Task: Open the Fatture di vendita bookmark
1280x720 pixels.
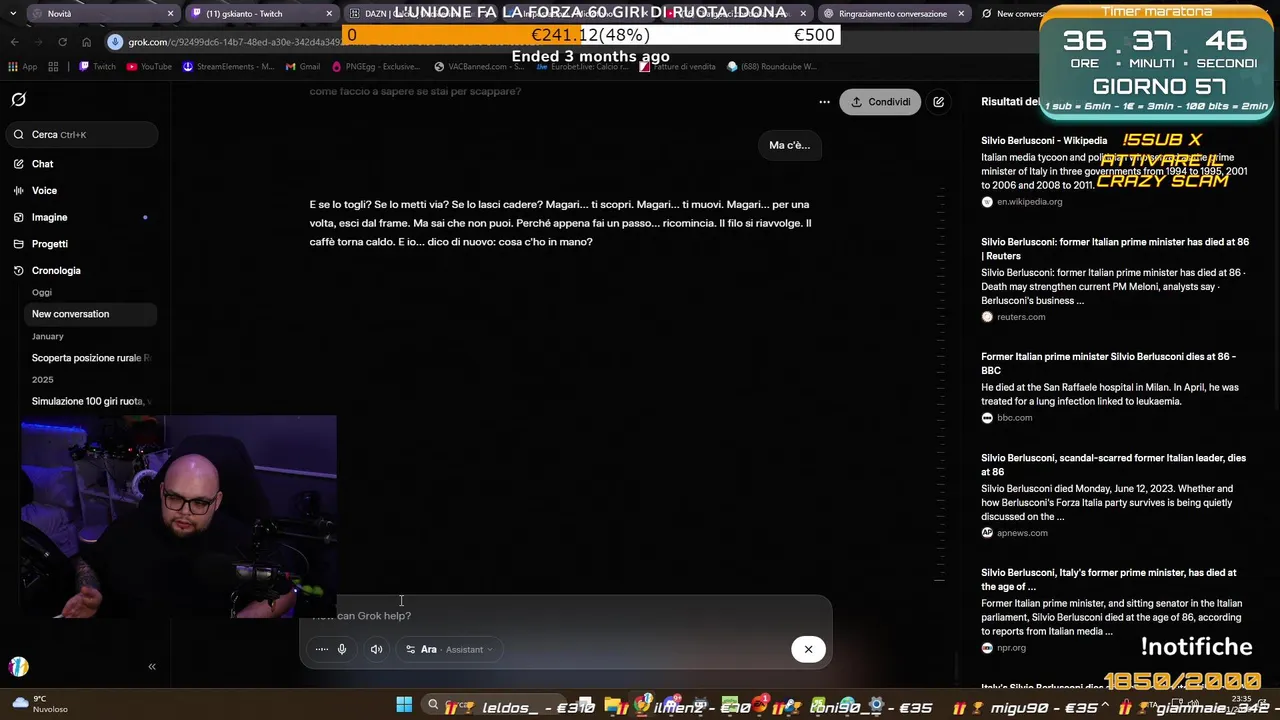Action: (675, 67)
